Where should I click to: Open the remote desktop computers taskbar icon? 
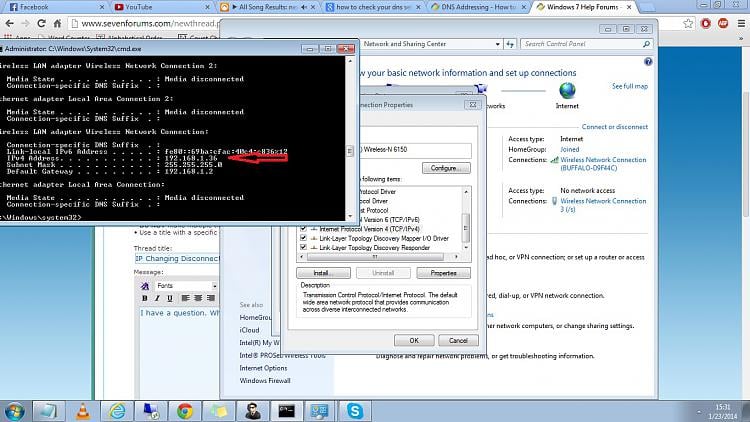(151, 411)
